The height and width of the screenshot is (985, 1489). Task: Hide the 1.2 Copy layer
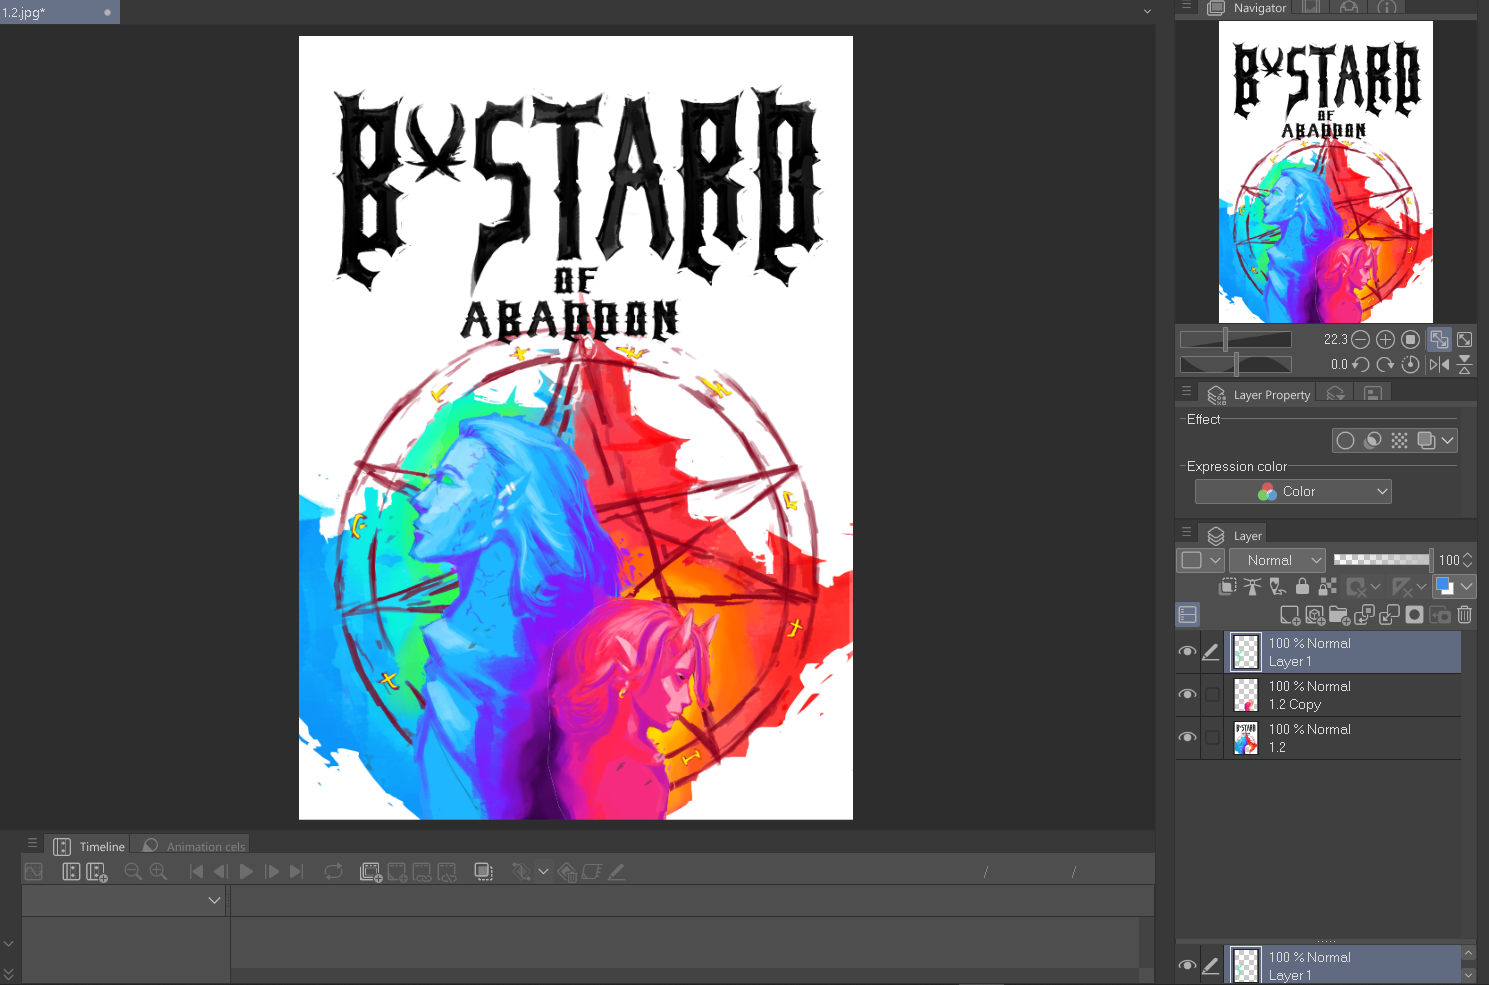click(1187, 694)
